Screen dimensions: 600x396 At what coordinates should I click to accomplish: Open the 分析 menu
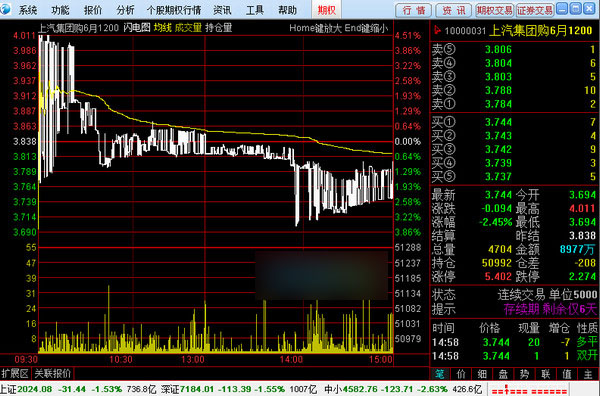click(126, 10)
